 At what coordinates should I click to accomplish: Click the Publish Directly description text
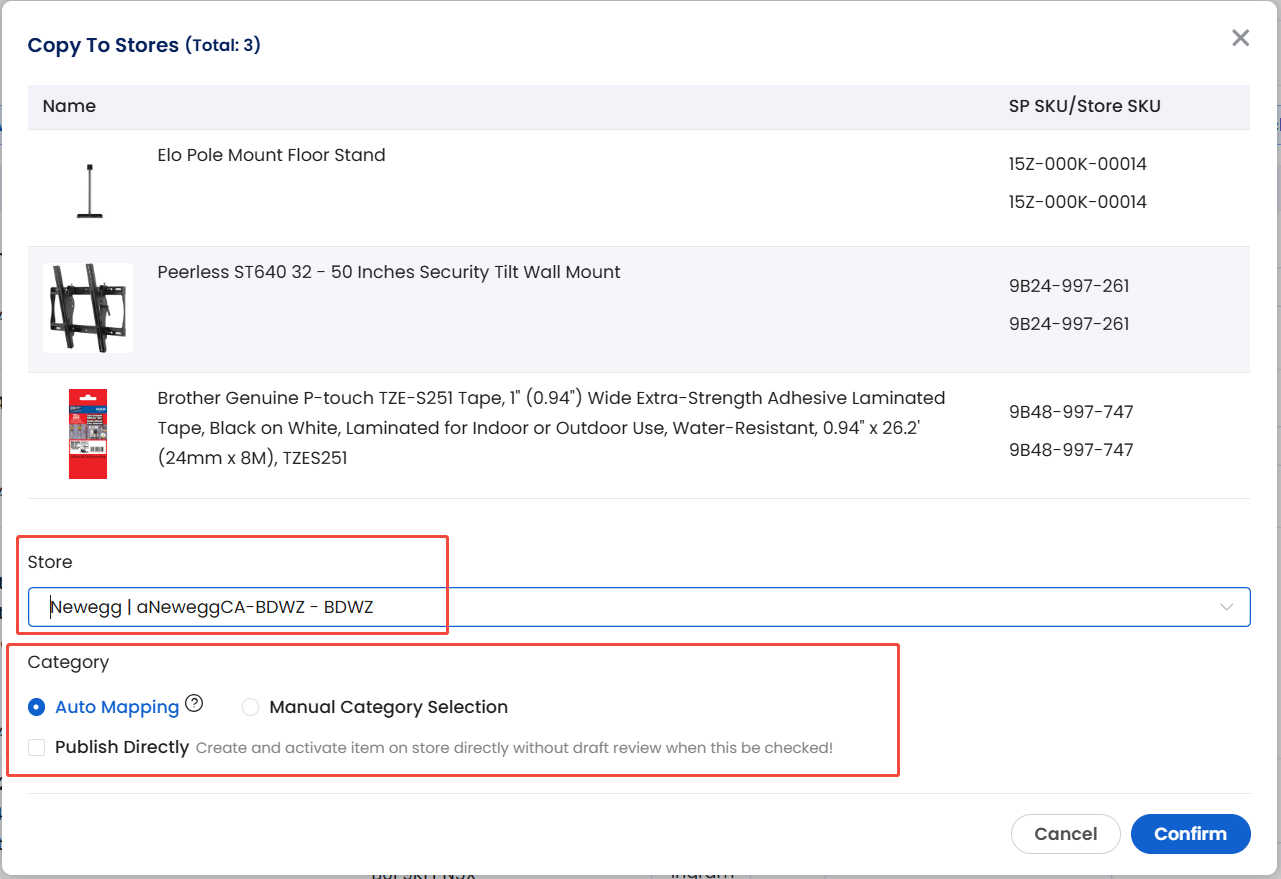[514, 748]
